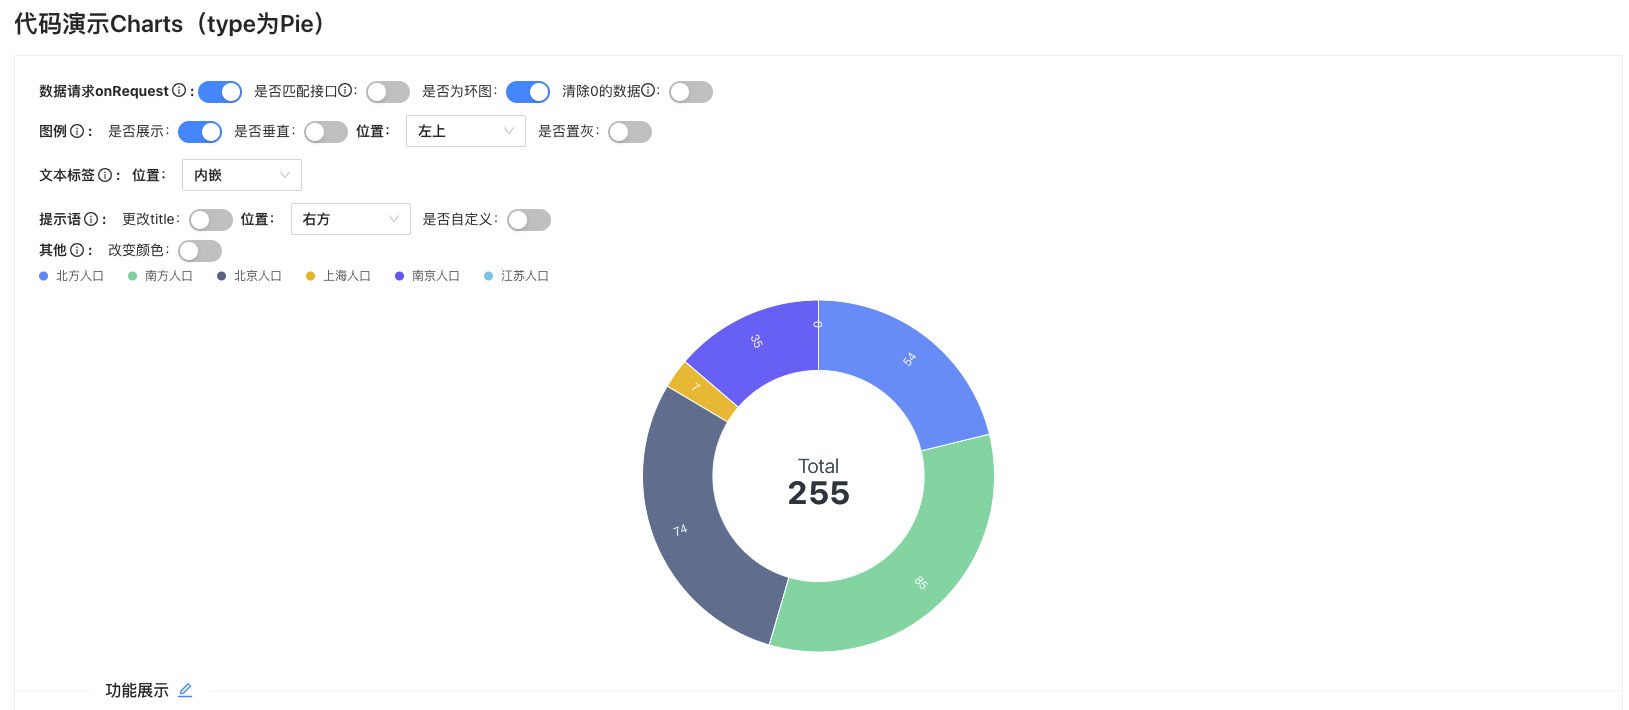Screen dimensions: 1629x710
Task: Enable the 是否垂直 switch
Action: pyautogui.click(x=326, y=132)
